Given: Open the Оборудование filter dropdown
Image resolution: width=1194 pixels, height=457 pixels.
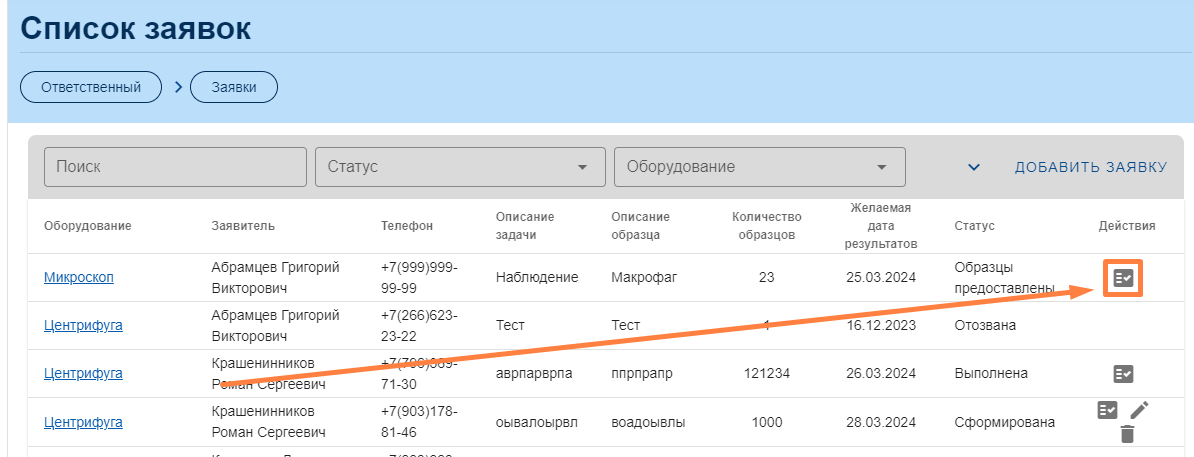Looking at the screenshot, I should point(760,167).
